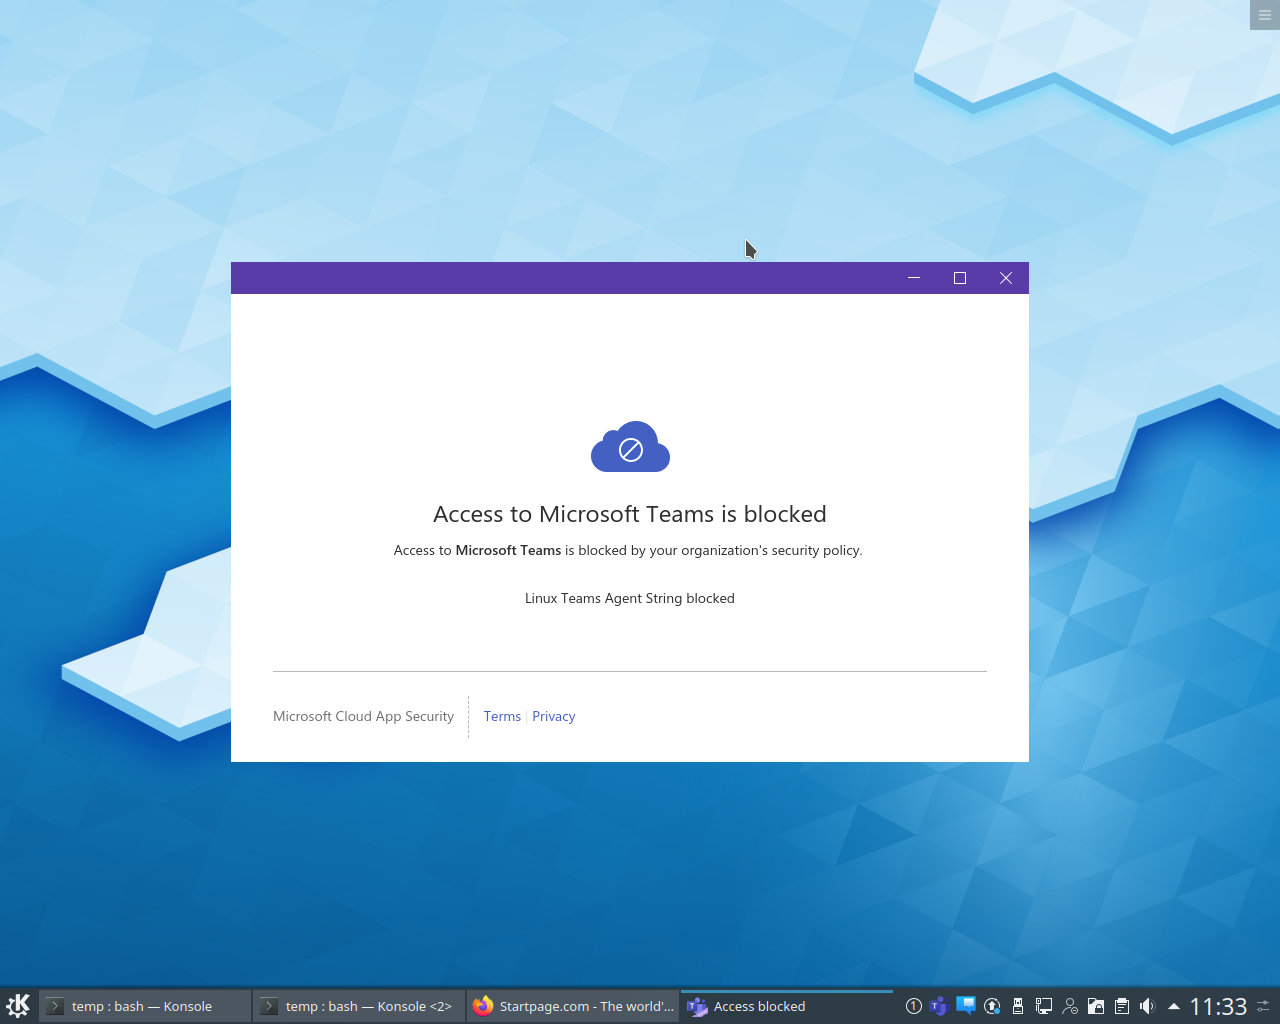Open the Terms link
Image resolution: width=1280 pixels, height=1024 pixels.
tap(502, 716)
